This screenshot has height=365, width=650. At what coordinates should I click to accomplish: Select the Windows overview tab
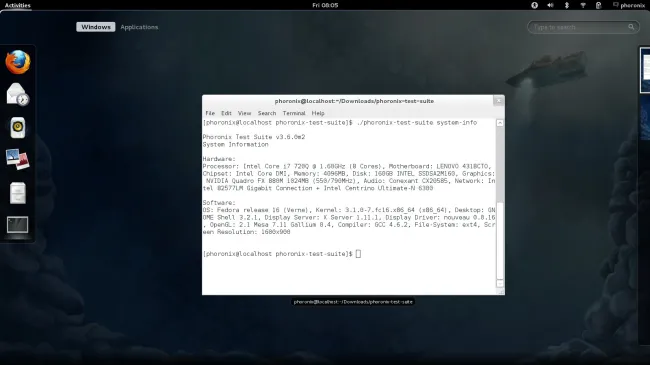[96, 27]
